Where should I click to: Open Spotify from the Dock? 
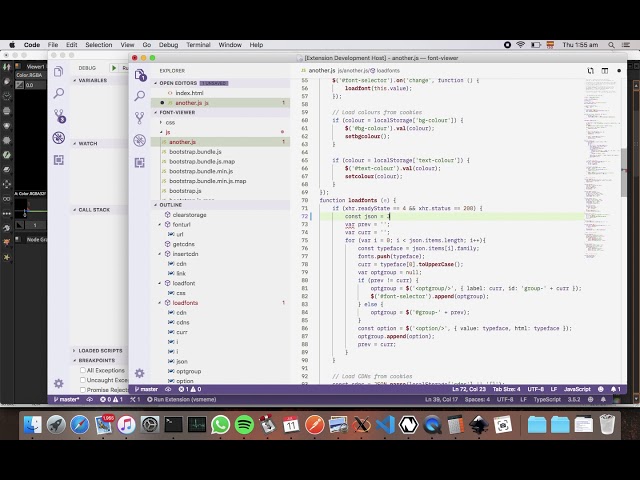point(244,425)
